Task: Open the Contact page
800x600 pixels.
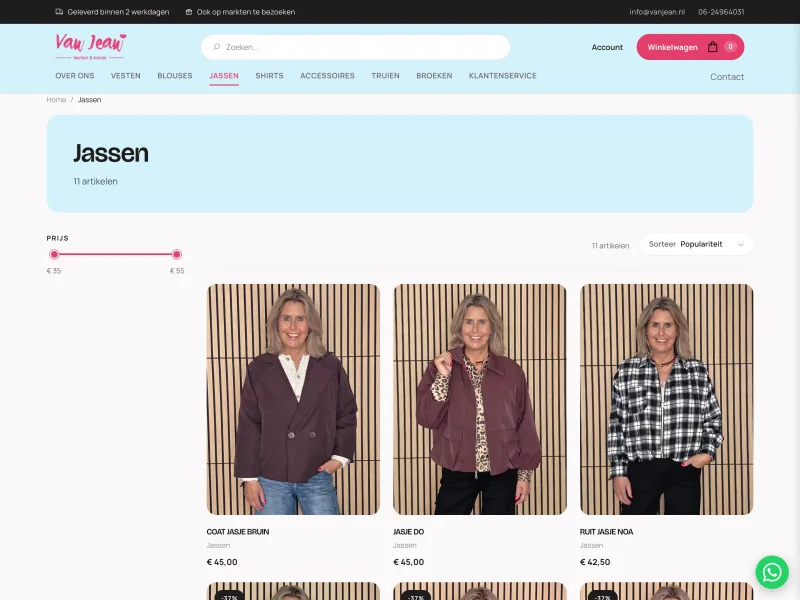Action: coord(727,77)
